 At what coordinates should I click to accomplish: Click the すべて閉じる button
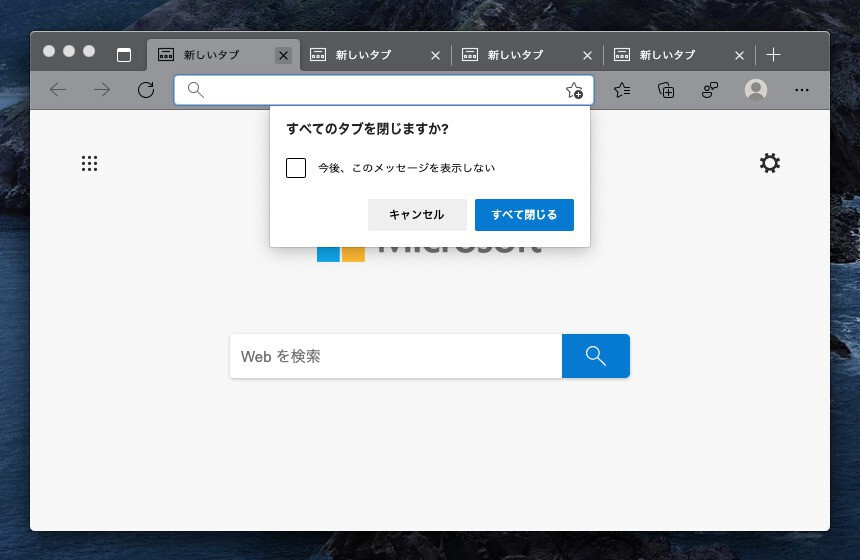click(x=524, y=215)
